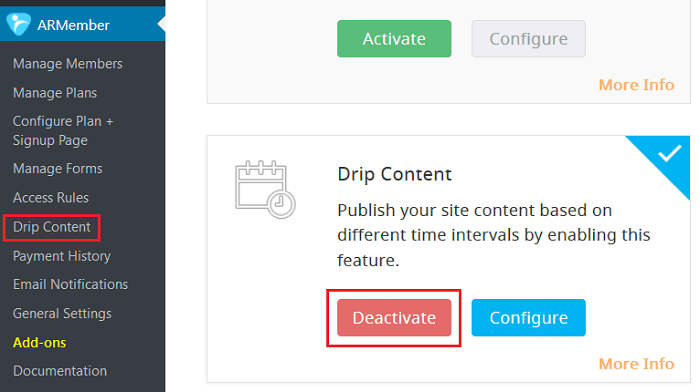Collapse the ARMember menu arrow indicator
Screen dimensions: 700x392
pos(162,25)
